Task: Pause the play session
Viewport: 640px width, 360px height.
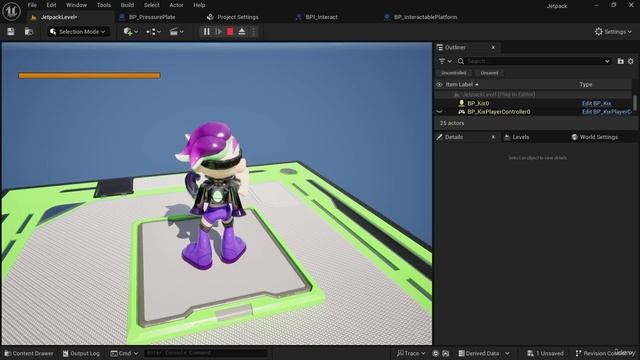Action: pos(207,31)
